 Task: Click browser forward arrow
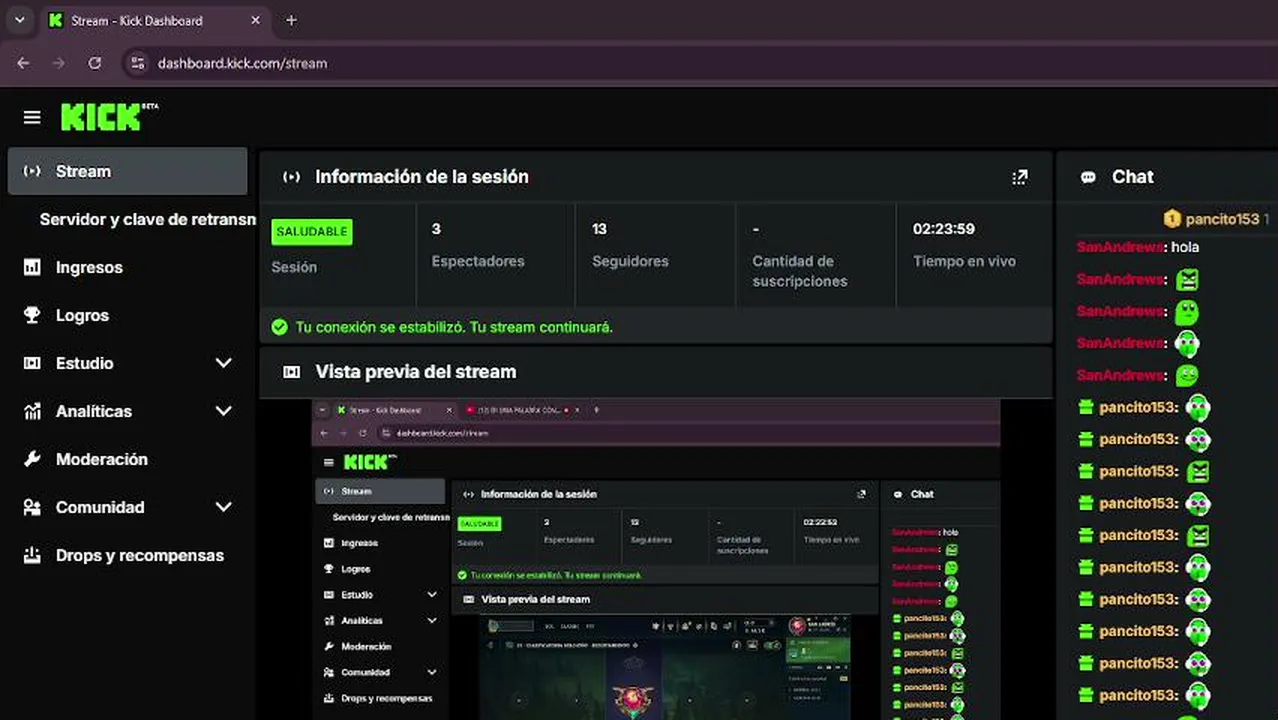click(58, 63)
